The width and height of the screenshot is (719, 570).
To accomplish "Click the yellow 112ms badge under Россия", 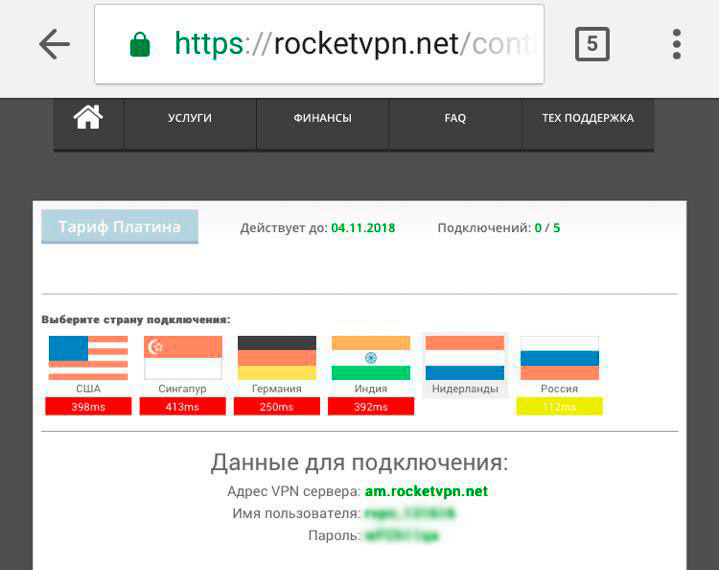I will coord(559,407).
